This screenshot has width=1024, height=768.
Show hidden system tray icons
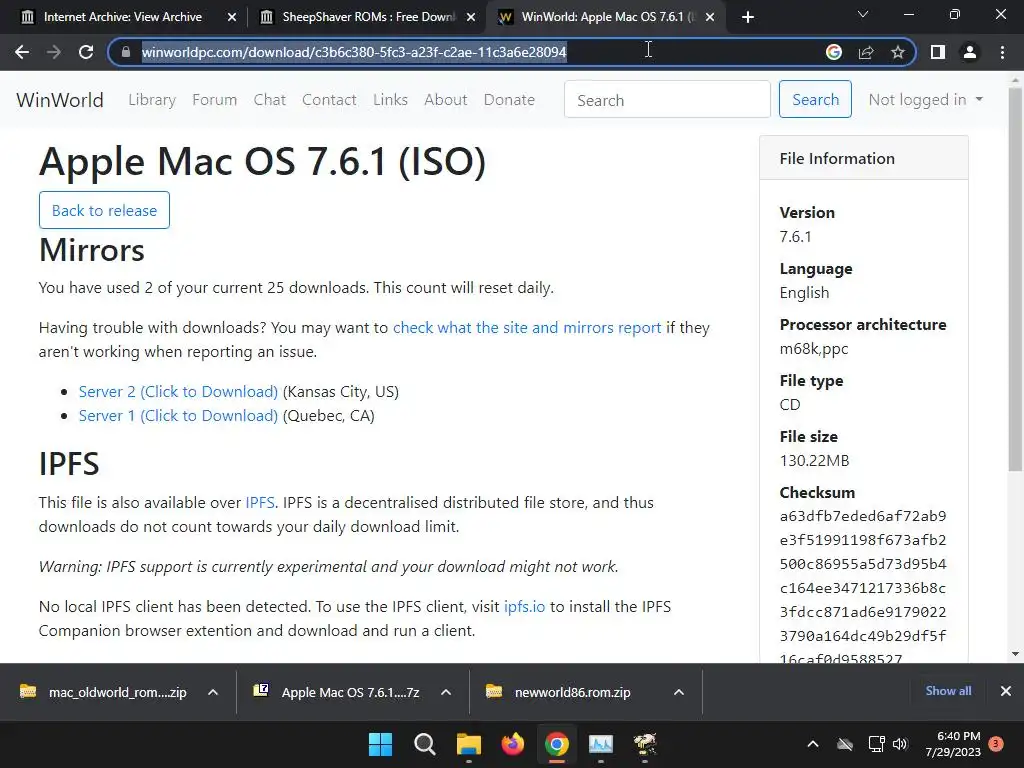point(813,744)
